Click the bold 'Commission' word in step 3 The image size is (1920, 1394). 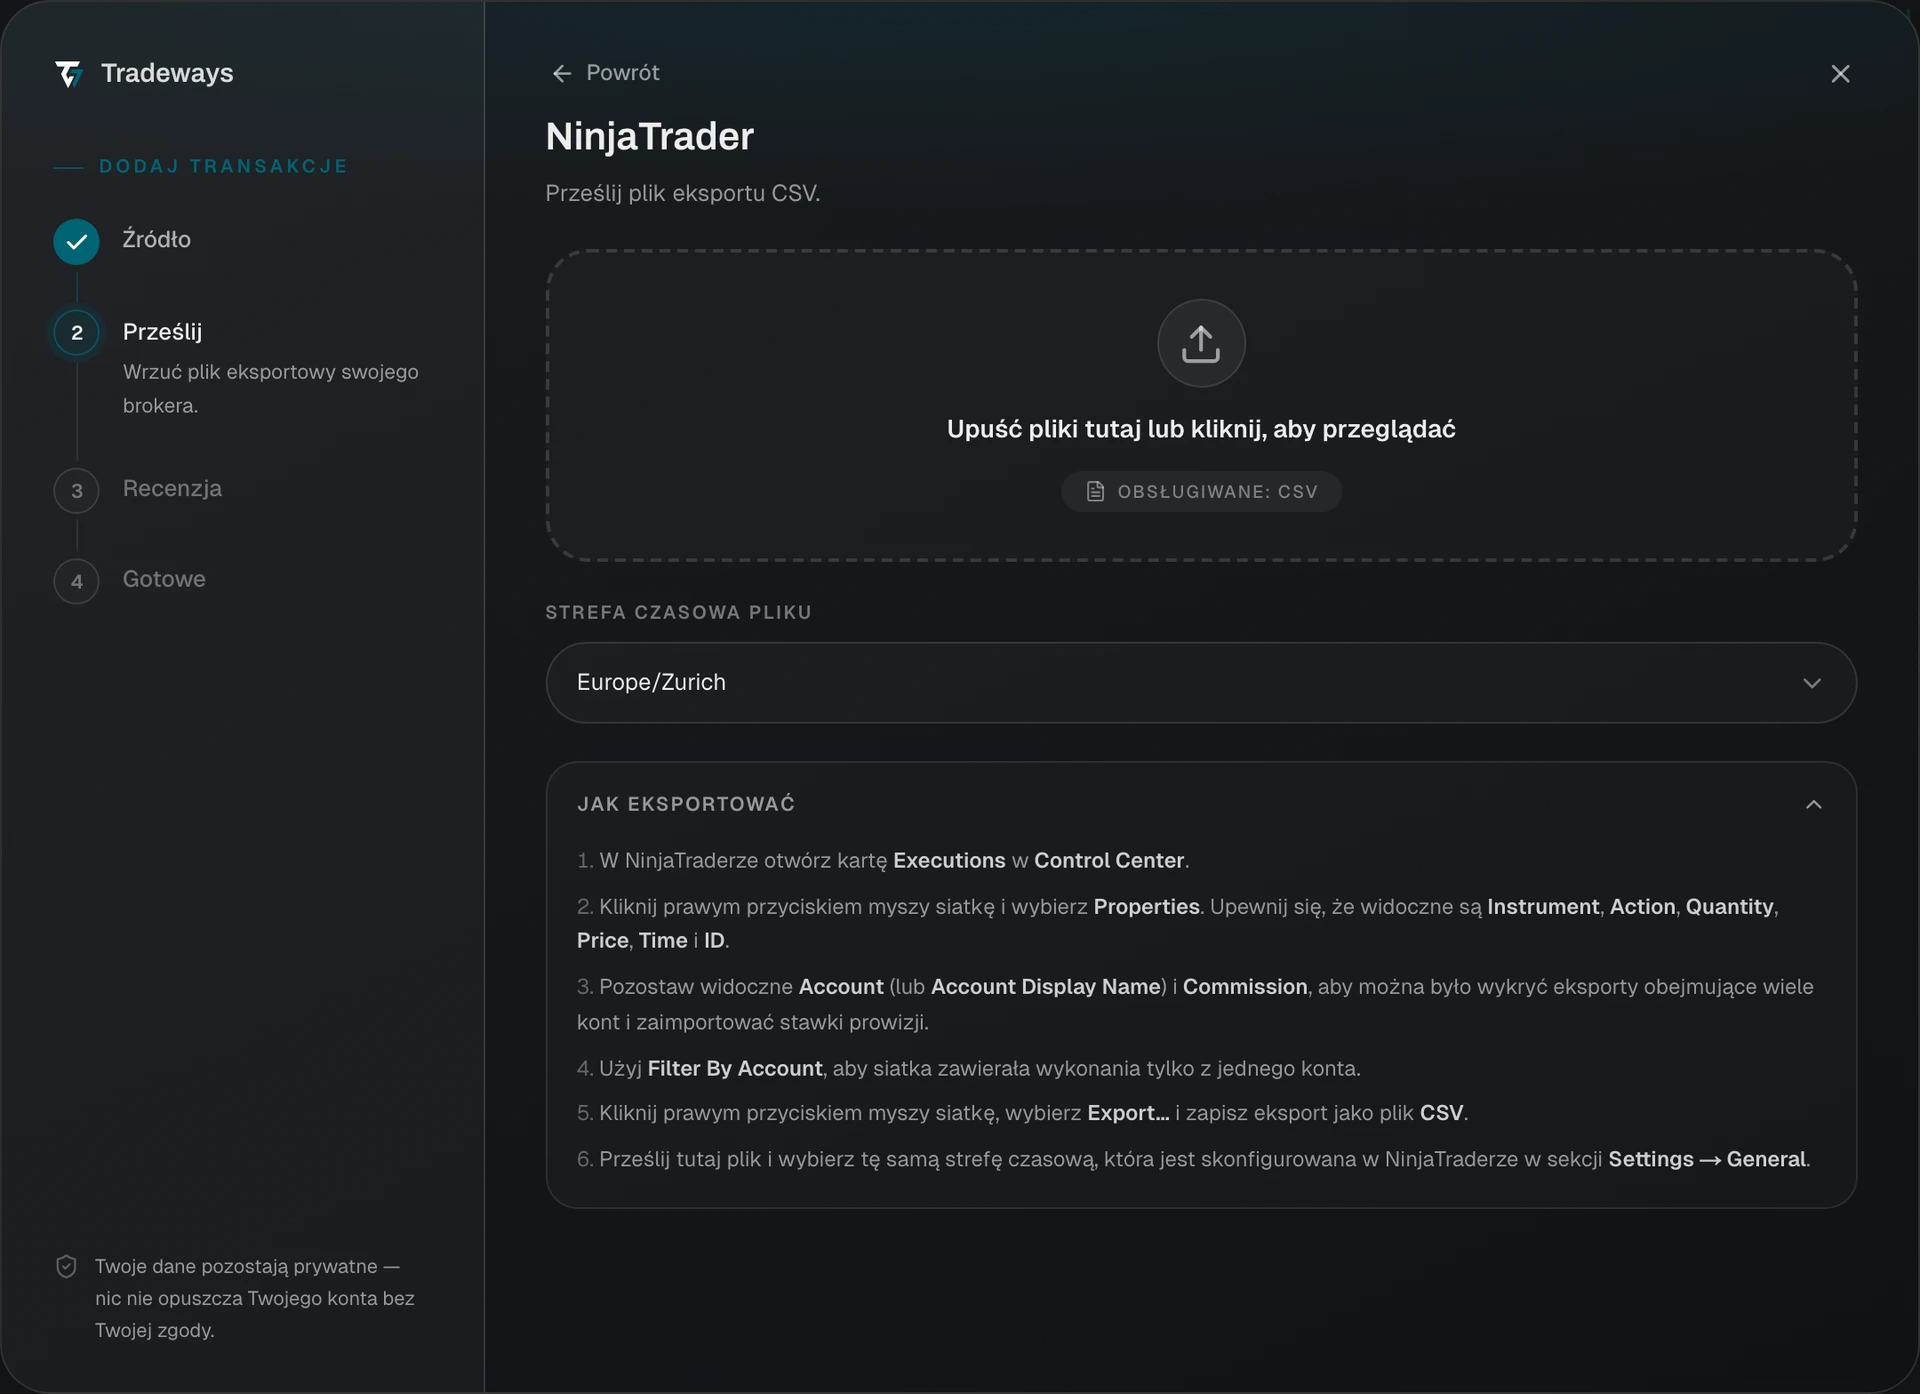[x=1245, y=987]
